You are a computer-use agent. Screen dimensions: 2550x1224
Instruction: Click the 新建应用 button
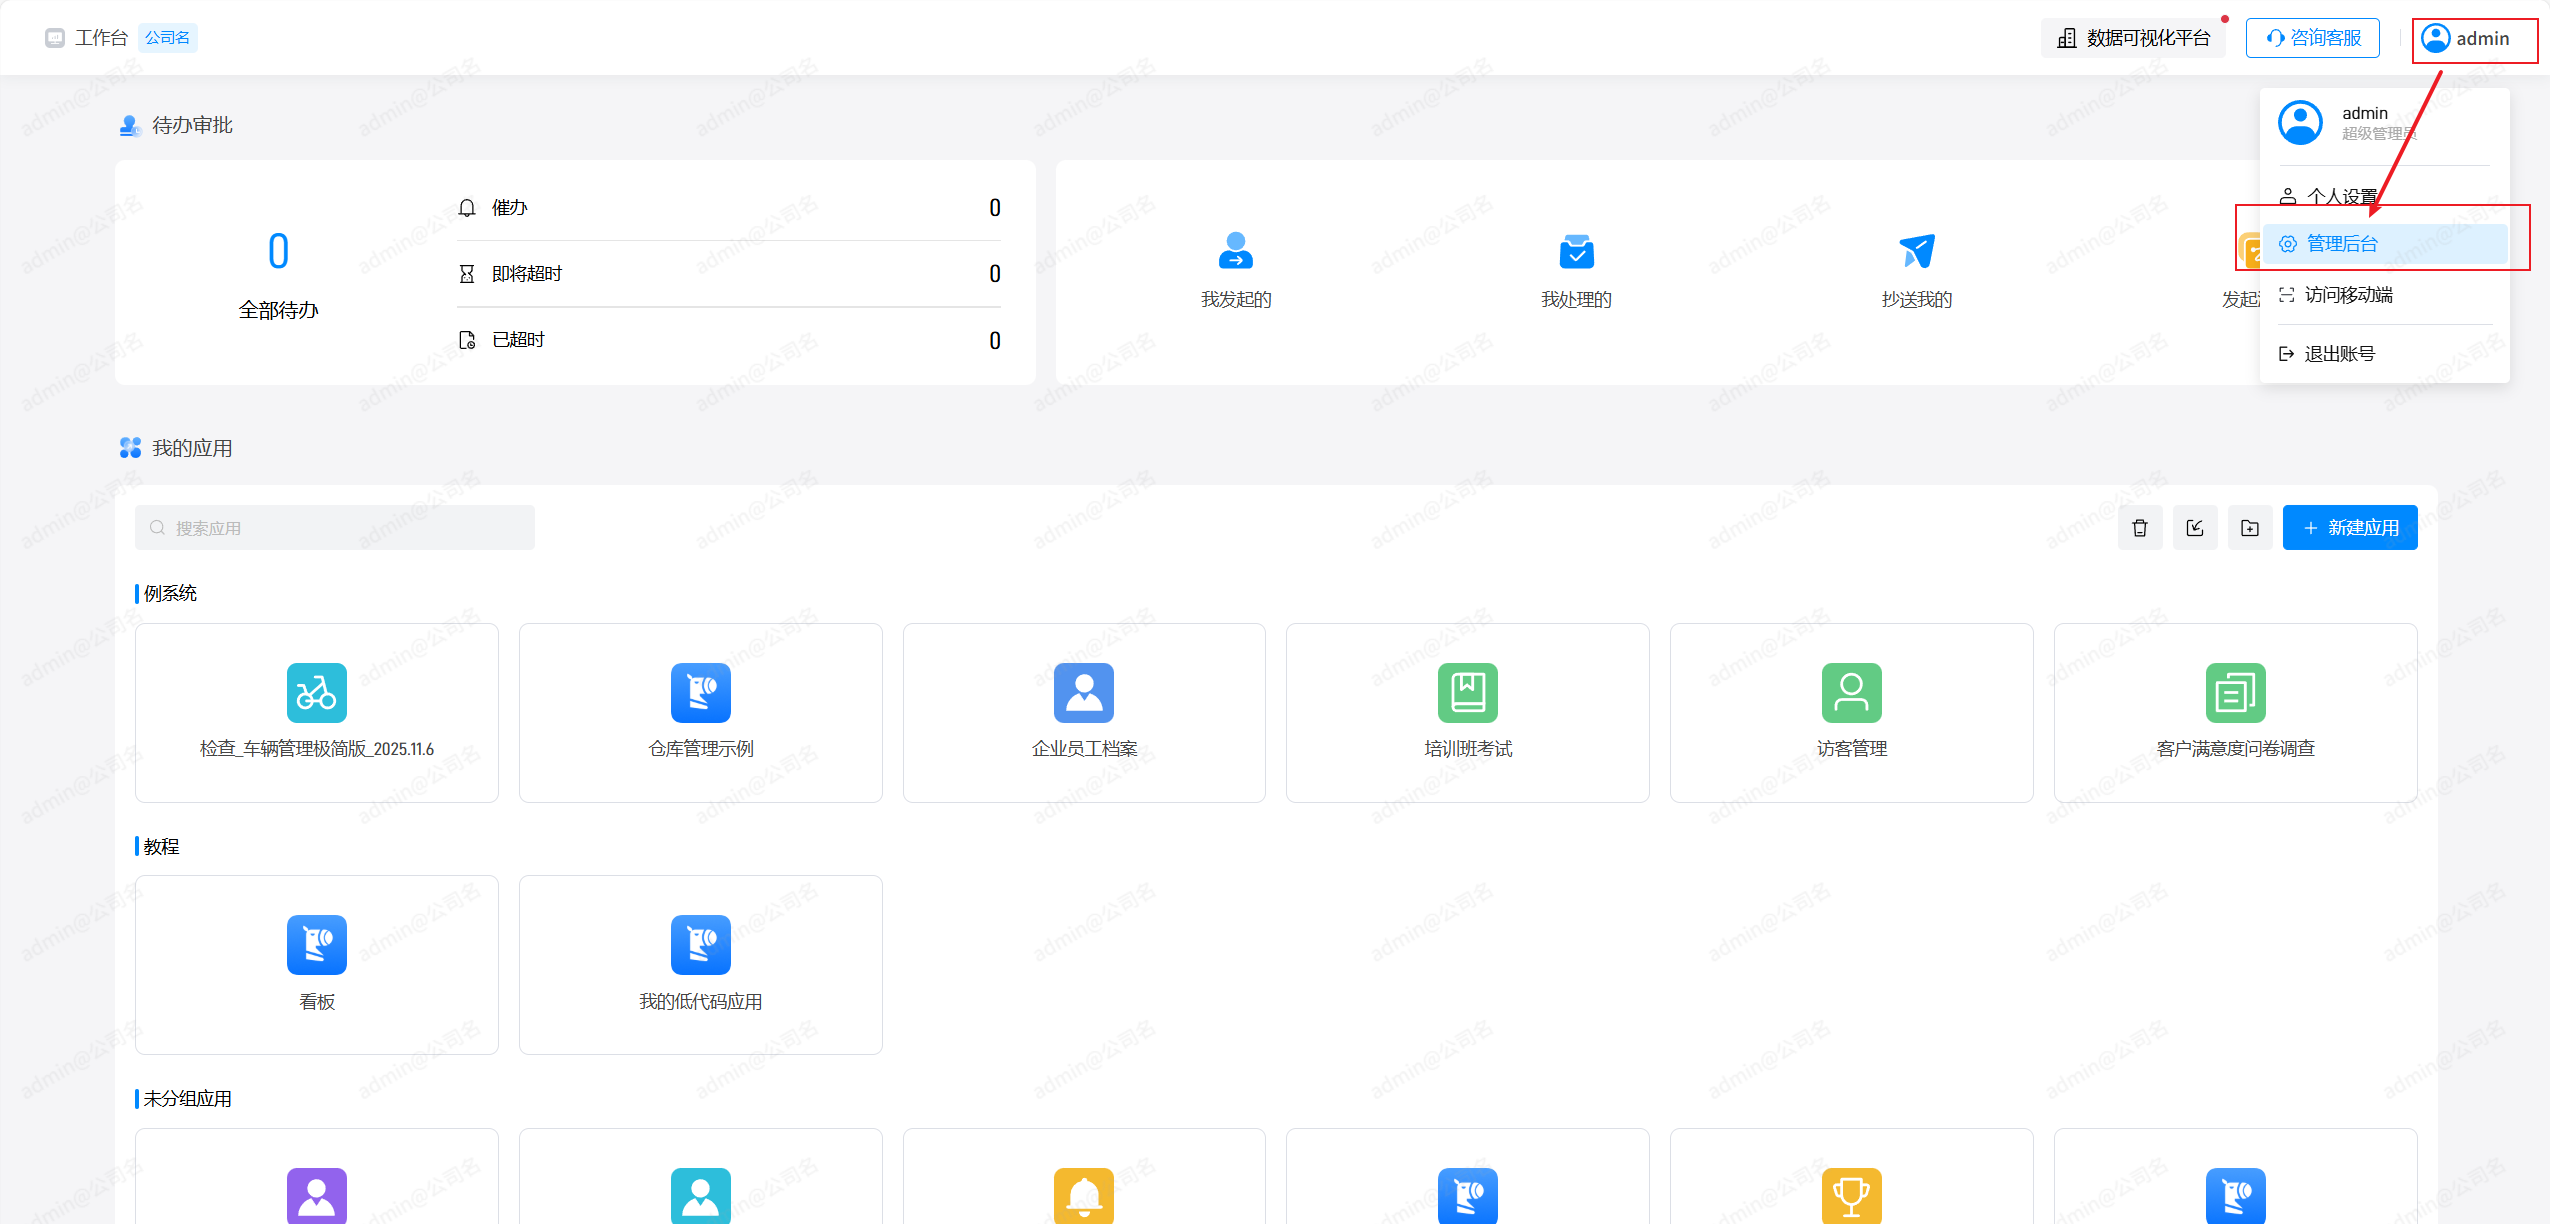pos(2349,528)
